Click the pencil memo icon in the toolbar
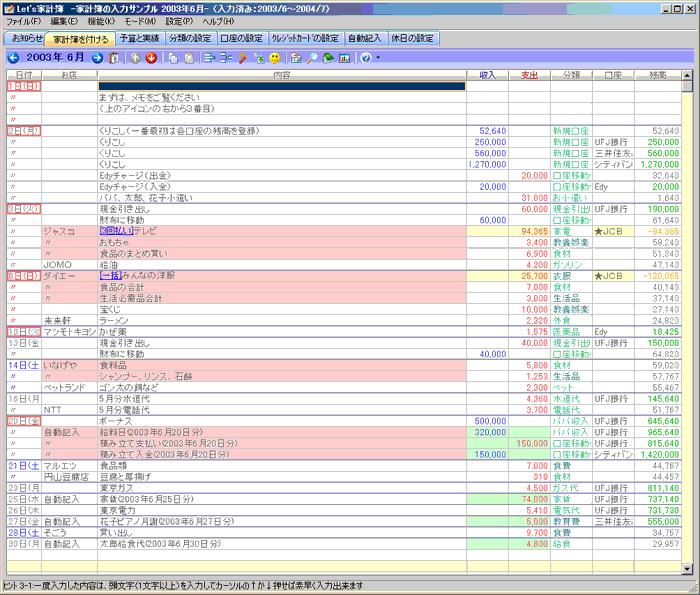Screen dimensions: 700x595 243,58
